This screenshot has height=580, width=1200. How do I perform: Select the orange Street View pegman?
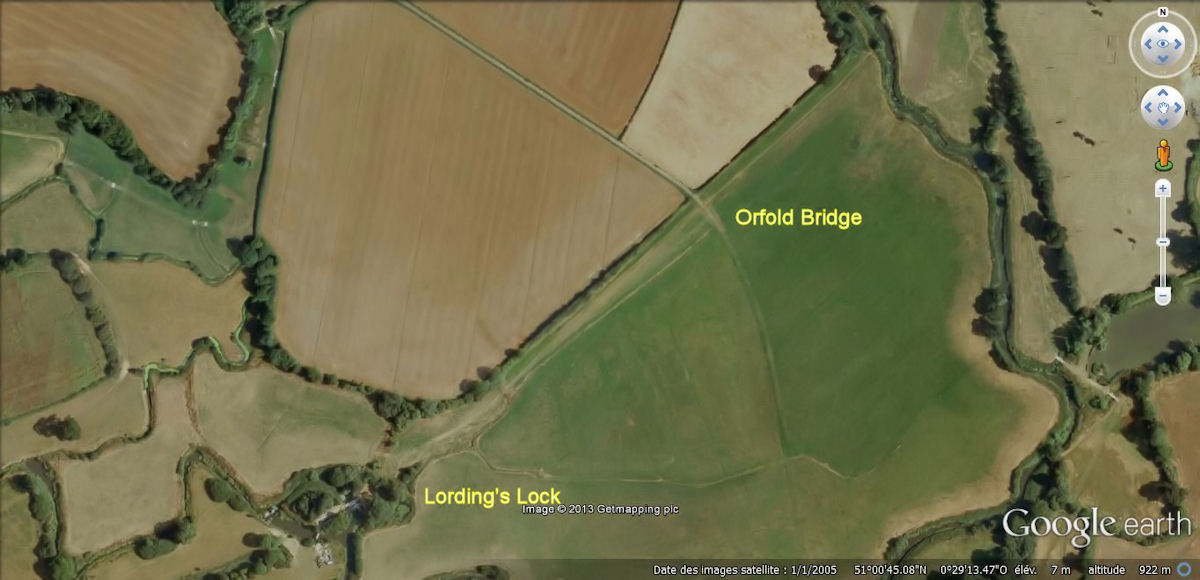click(x=1162, y=155)
